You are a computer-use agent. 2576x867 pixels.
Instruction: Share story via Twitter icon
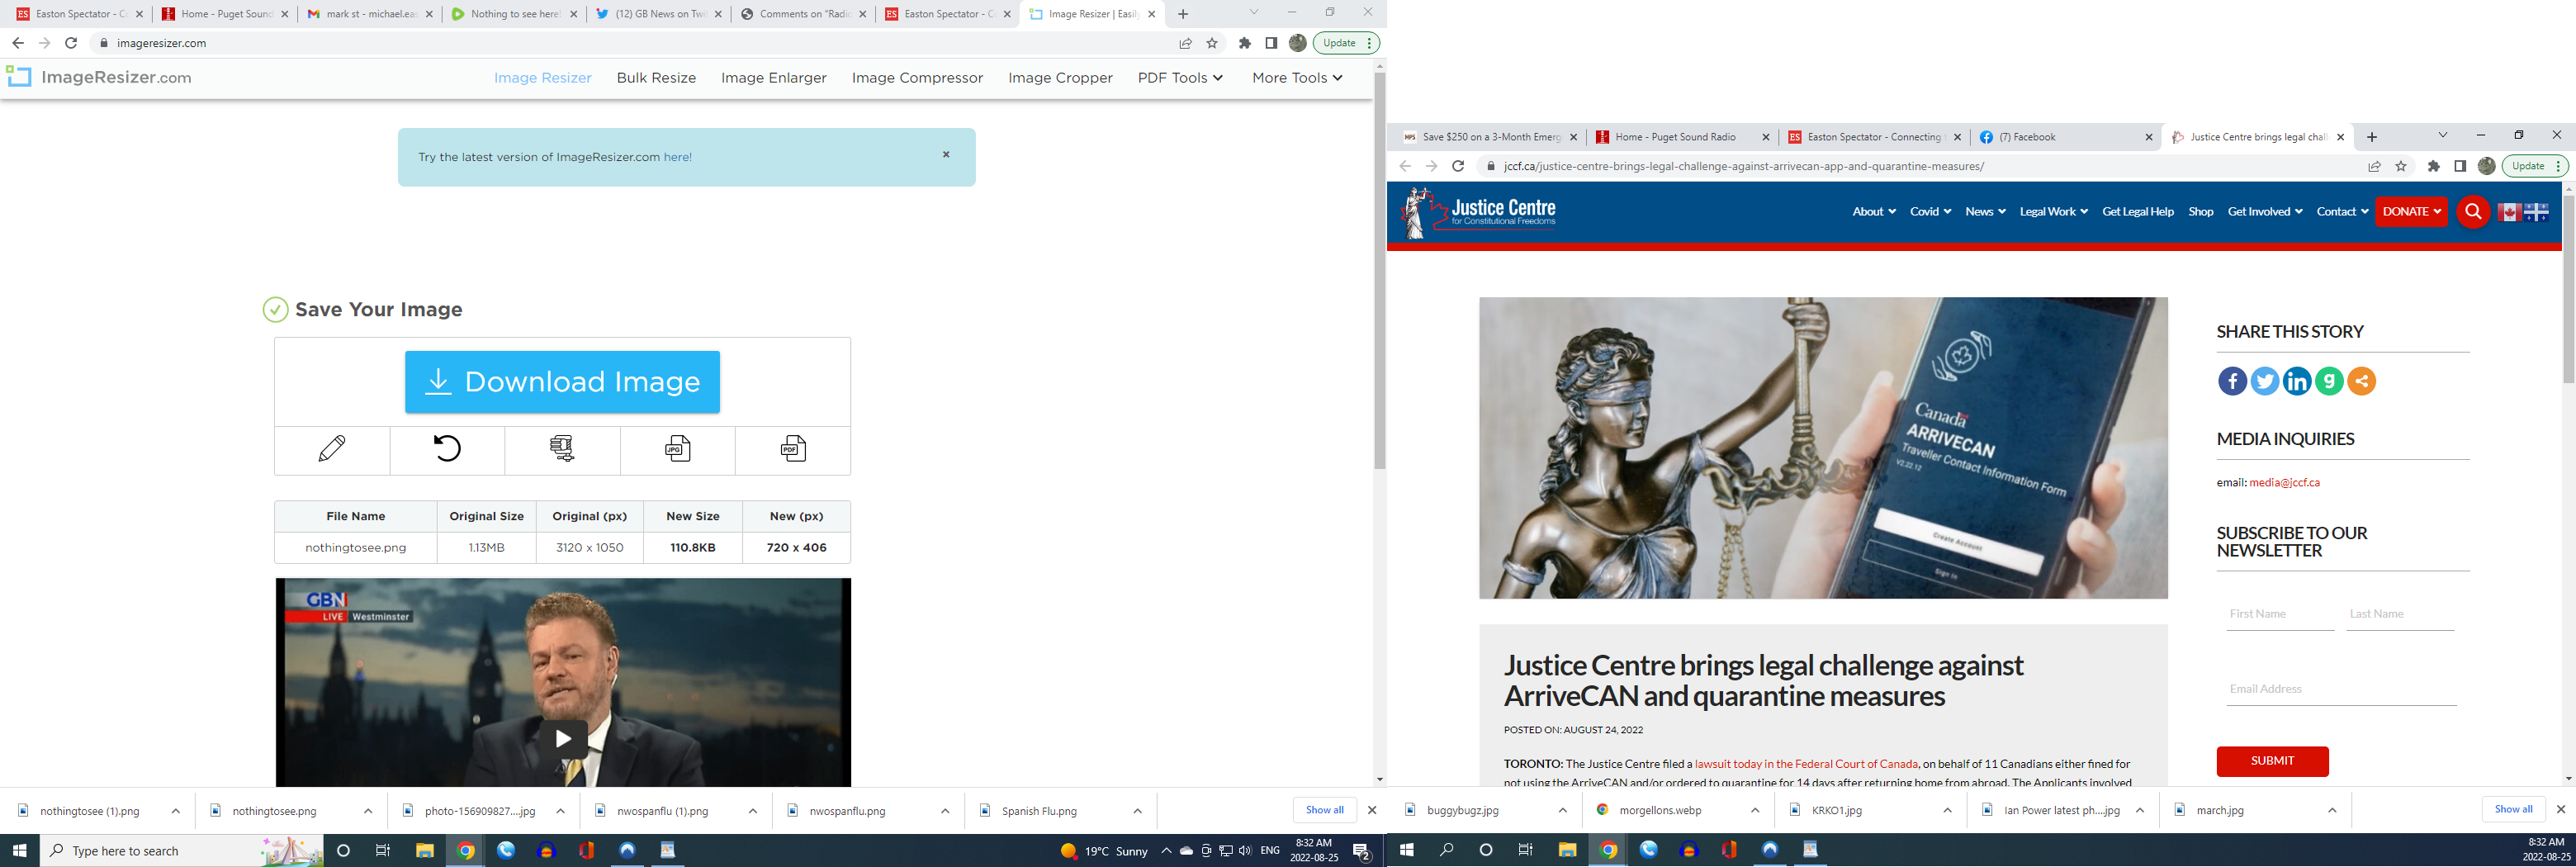click(2264, 381)
